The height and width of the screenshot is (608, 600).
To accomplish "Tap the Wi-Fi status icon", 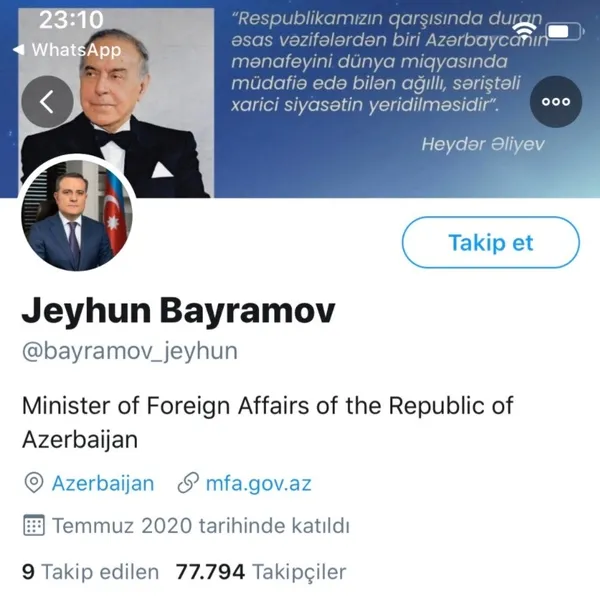I will (524, 30).
